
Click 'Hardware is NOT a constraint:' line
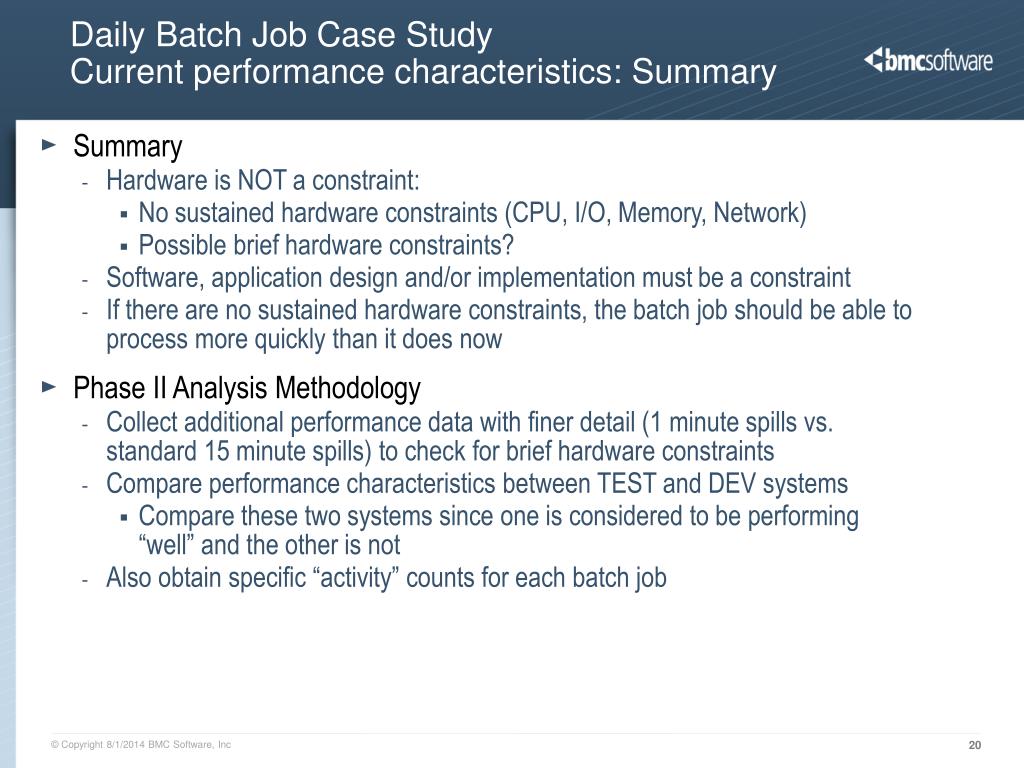(x=263, y=180)
